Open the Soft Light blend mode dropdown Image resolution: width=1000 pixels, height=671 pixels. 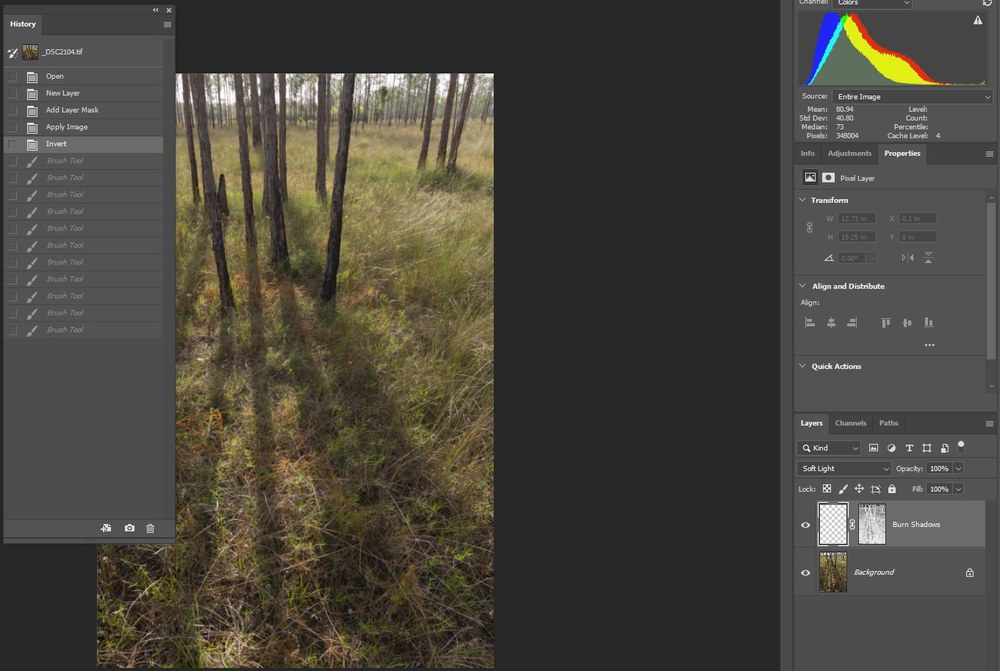(x=844, y=469)
